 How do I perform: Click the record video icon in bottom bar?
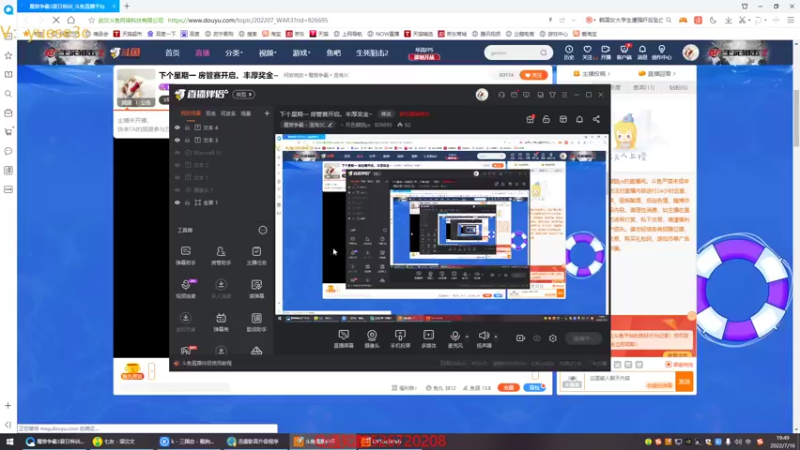tap(520, 338)
